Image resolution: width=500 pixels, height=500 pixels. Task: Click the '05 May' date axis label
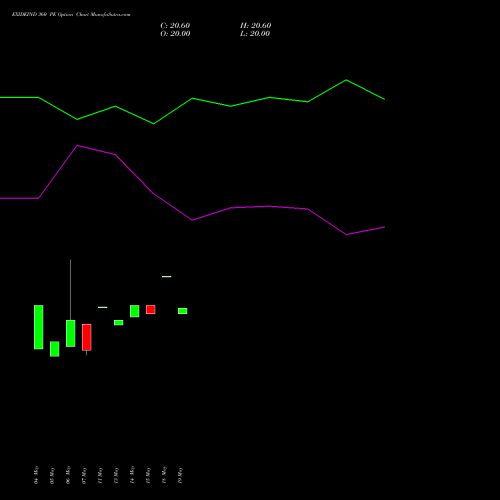pyautogui.click(x=52, y=475)
